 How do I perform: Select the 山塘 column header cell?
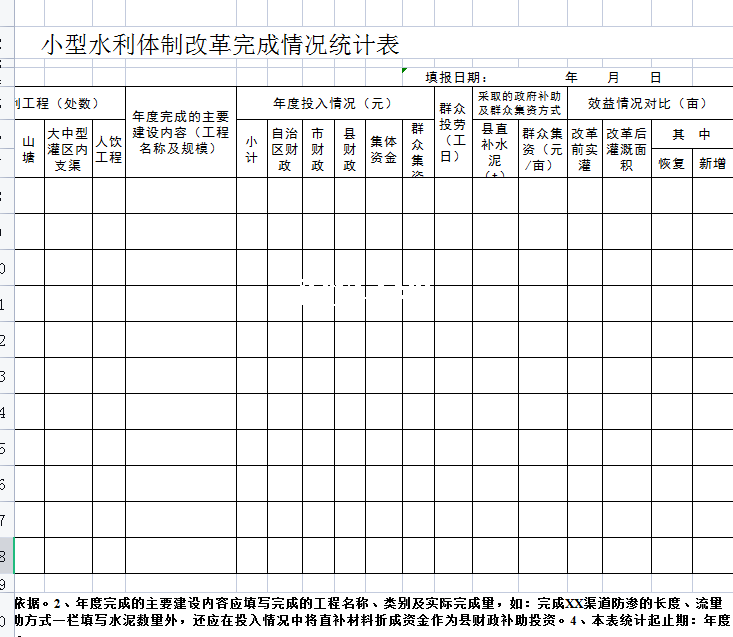tap(29, 150)
